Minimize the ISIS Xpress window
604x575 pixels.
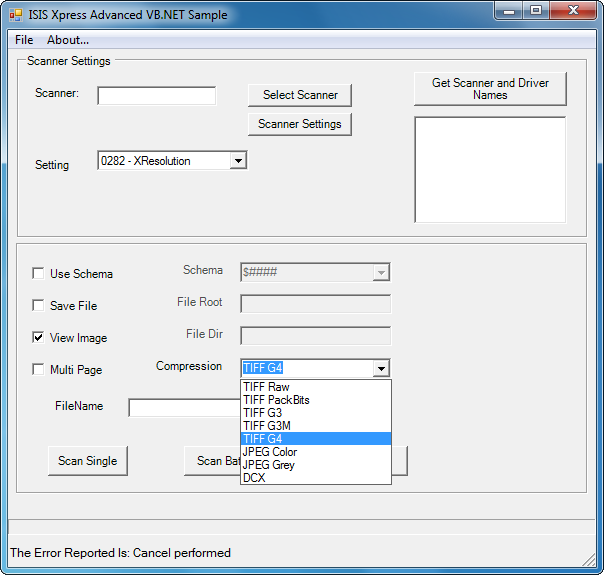coord(509,11)
